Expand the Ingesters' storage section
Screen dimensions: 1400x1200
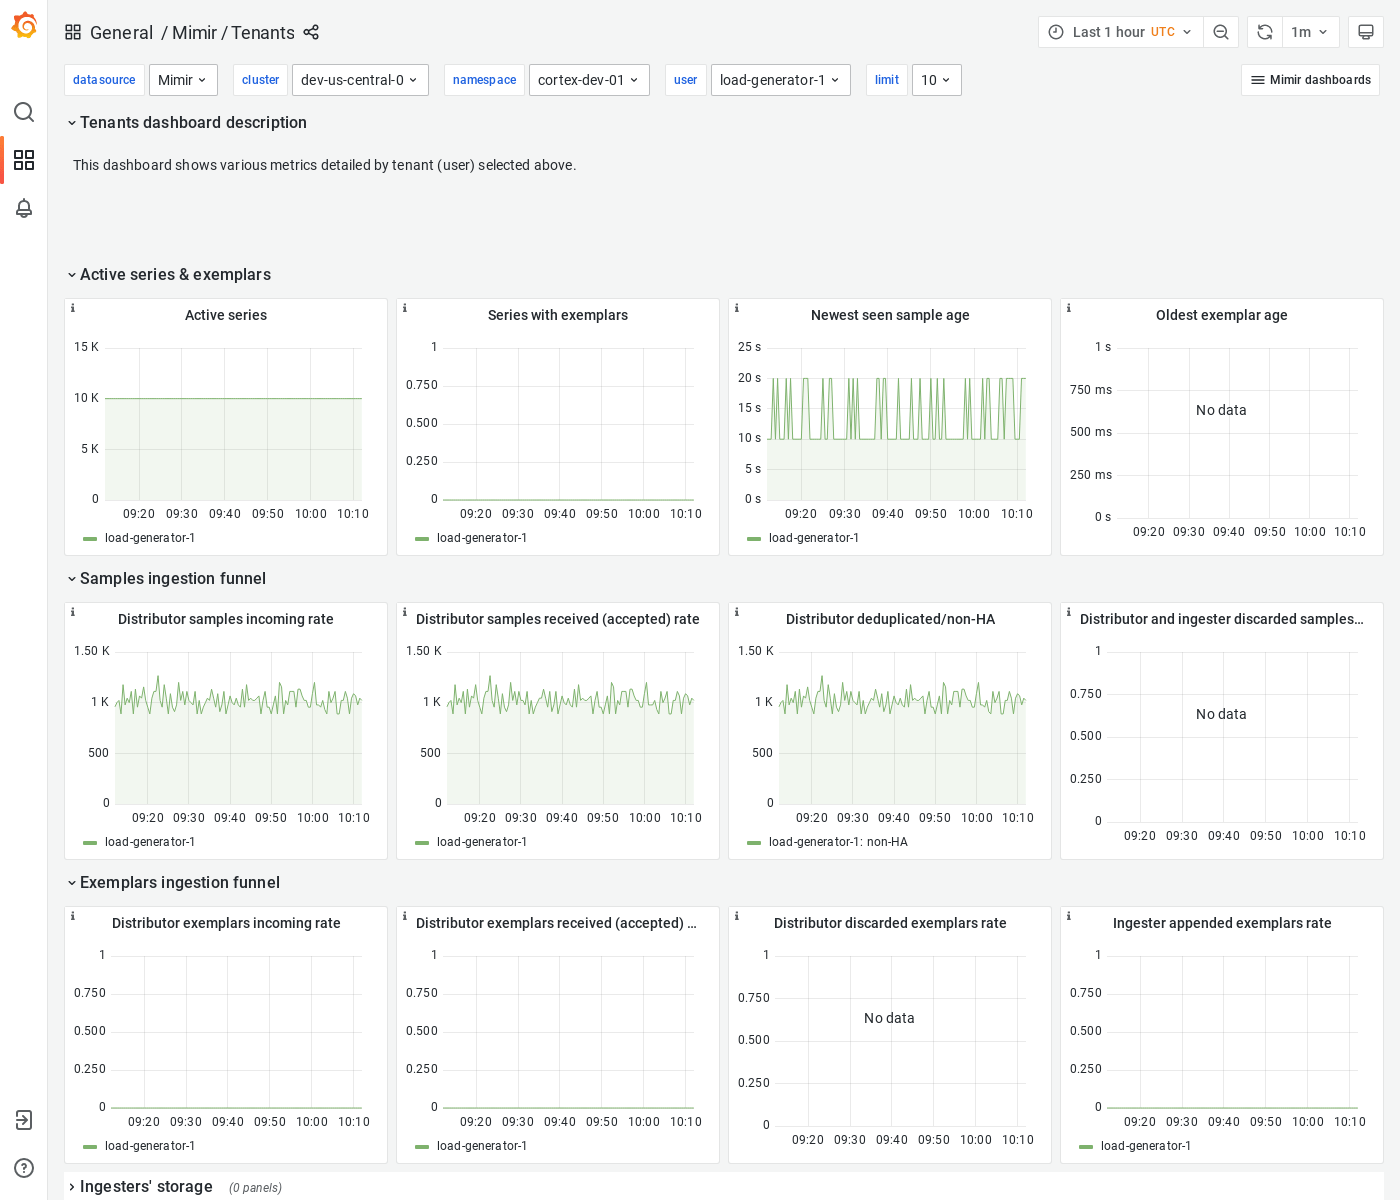(147, 1186)
